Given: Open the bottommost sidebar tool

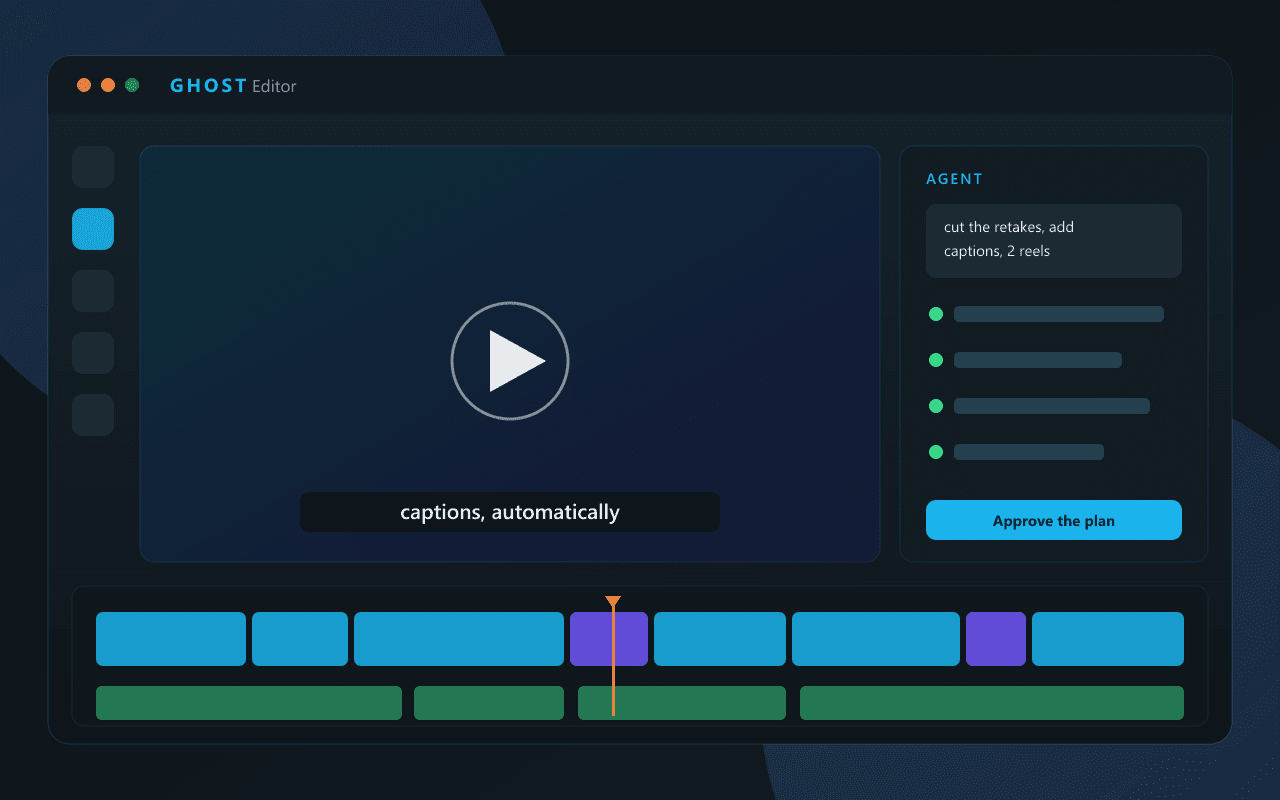Looking at the screenshot, I should 93,415.
